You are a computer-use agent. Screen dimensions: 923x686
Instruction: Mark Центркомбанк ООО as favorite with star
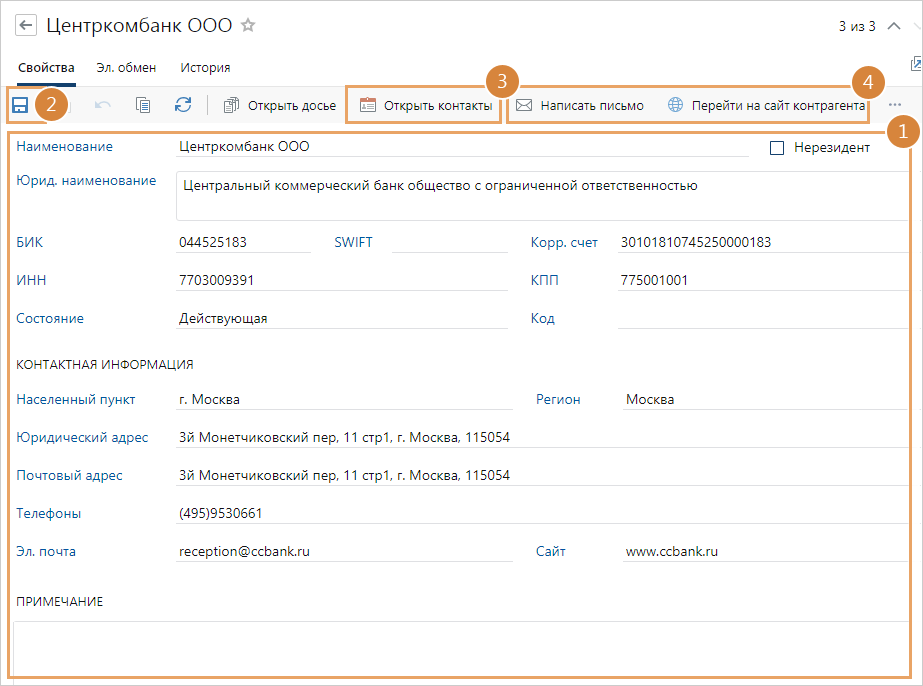click(x=248, y=26)
